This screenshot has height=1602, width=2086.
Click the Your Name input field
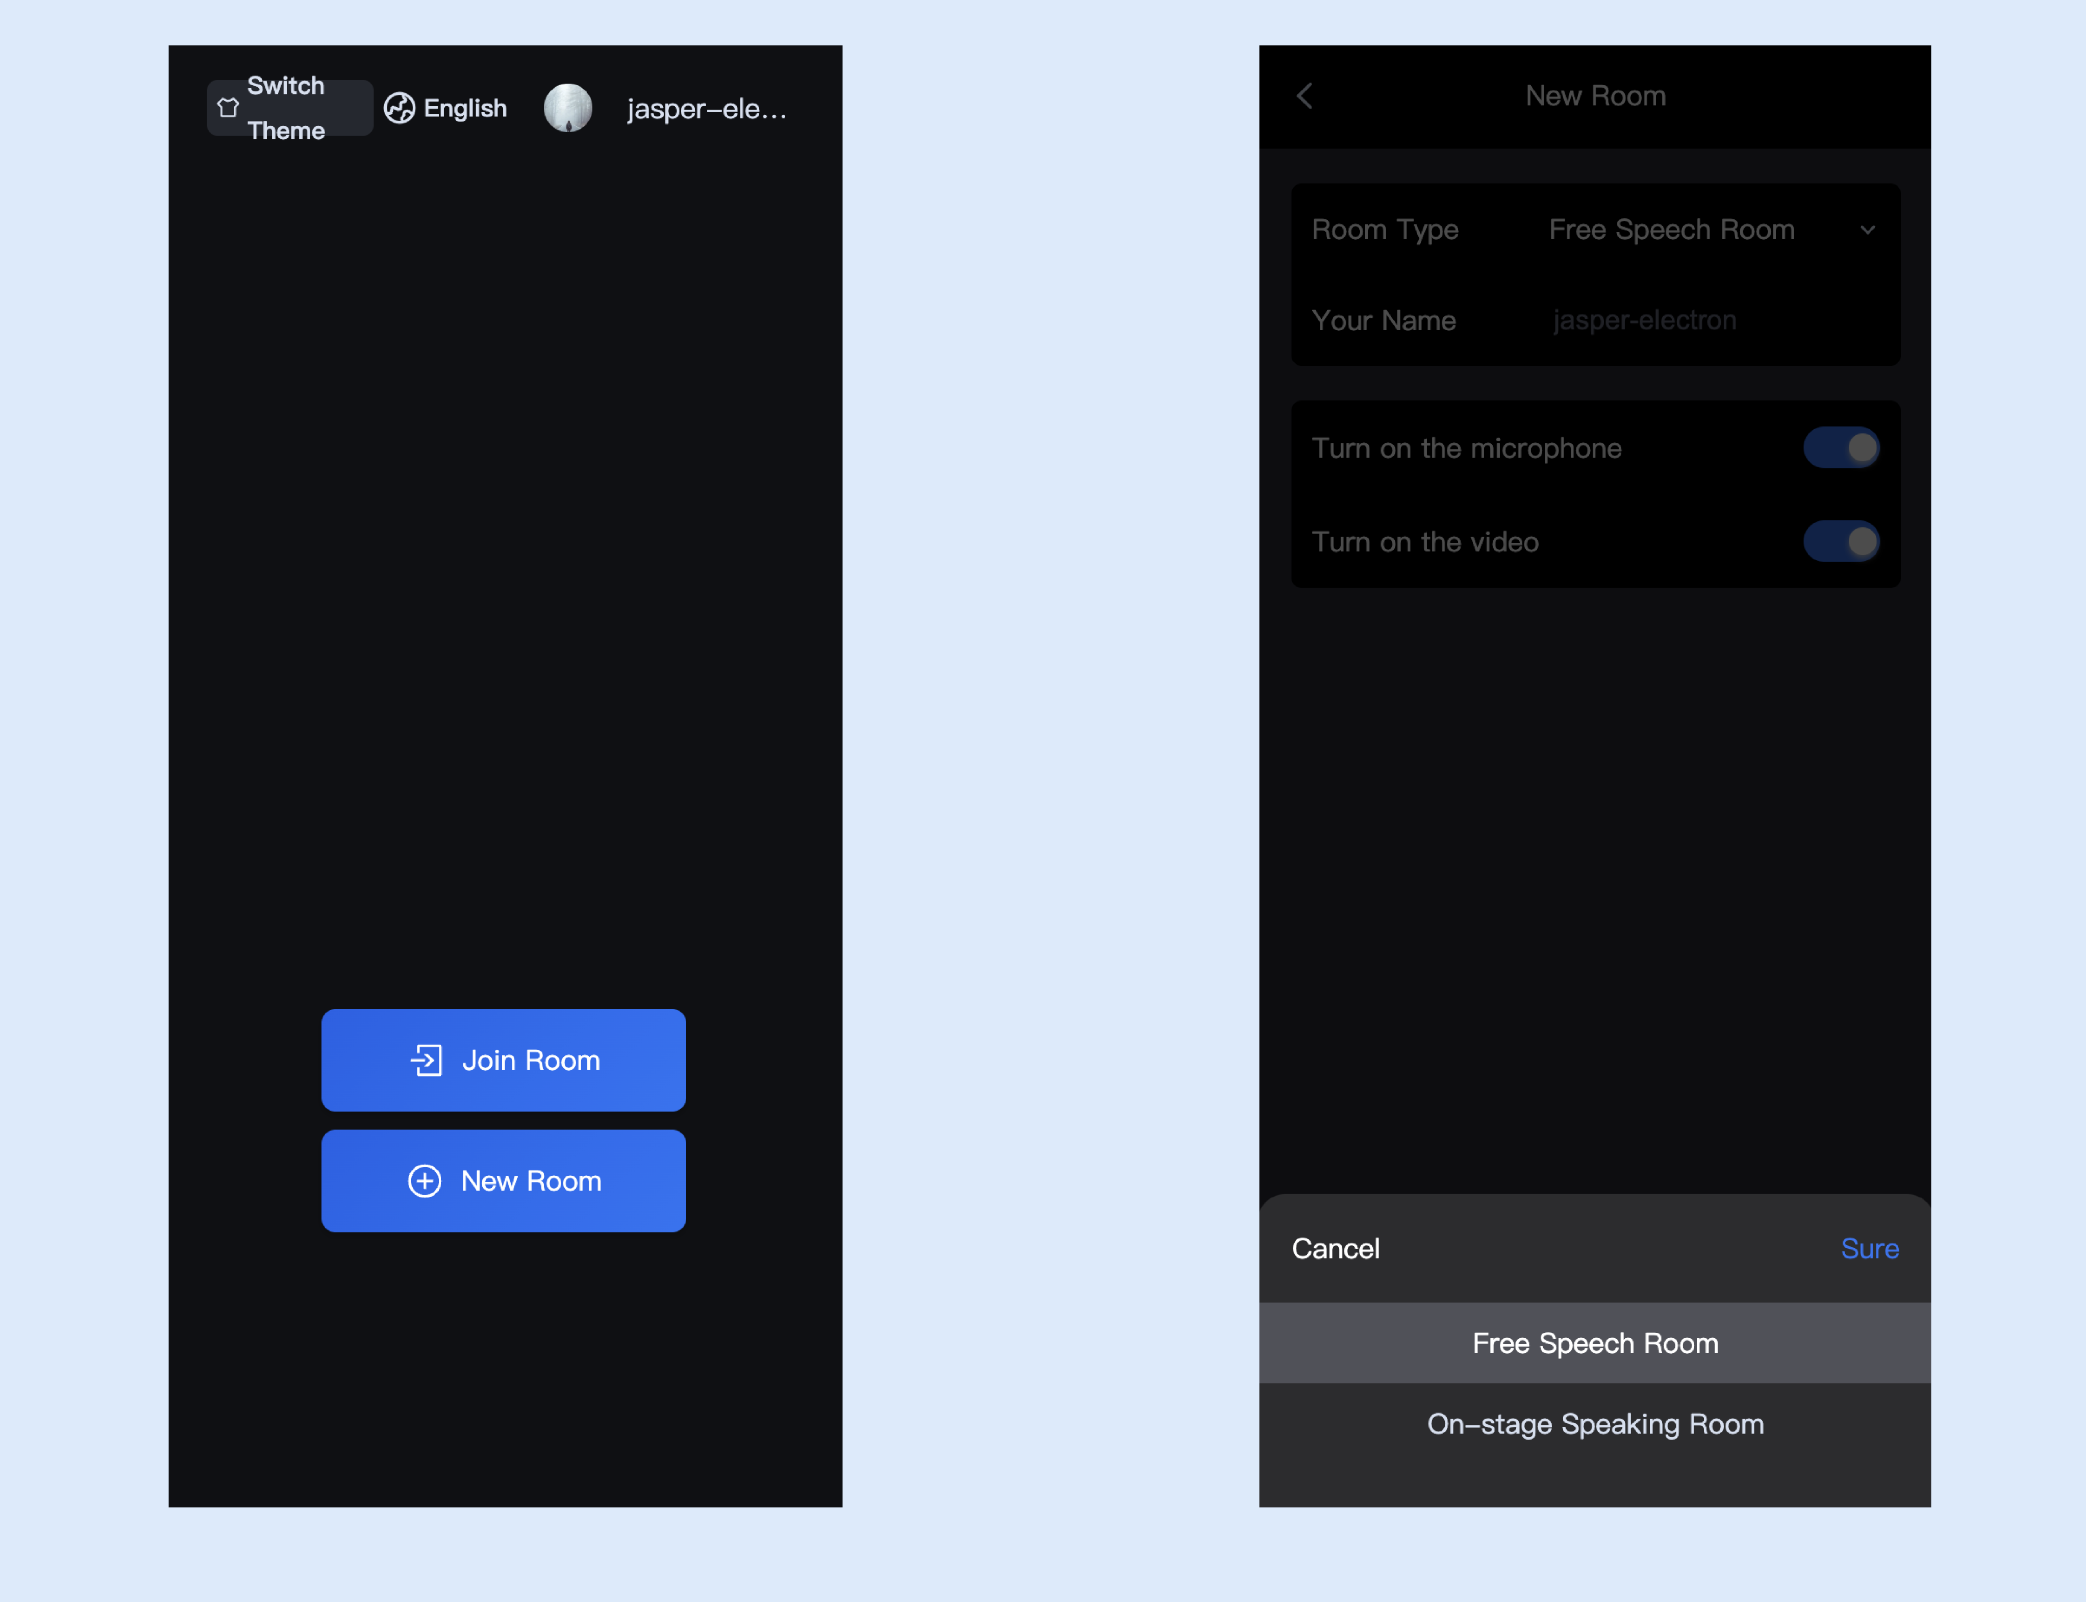tap(1700, 320)
